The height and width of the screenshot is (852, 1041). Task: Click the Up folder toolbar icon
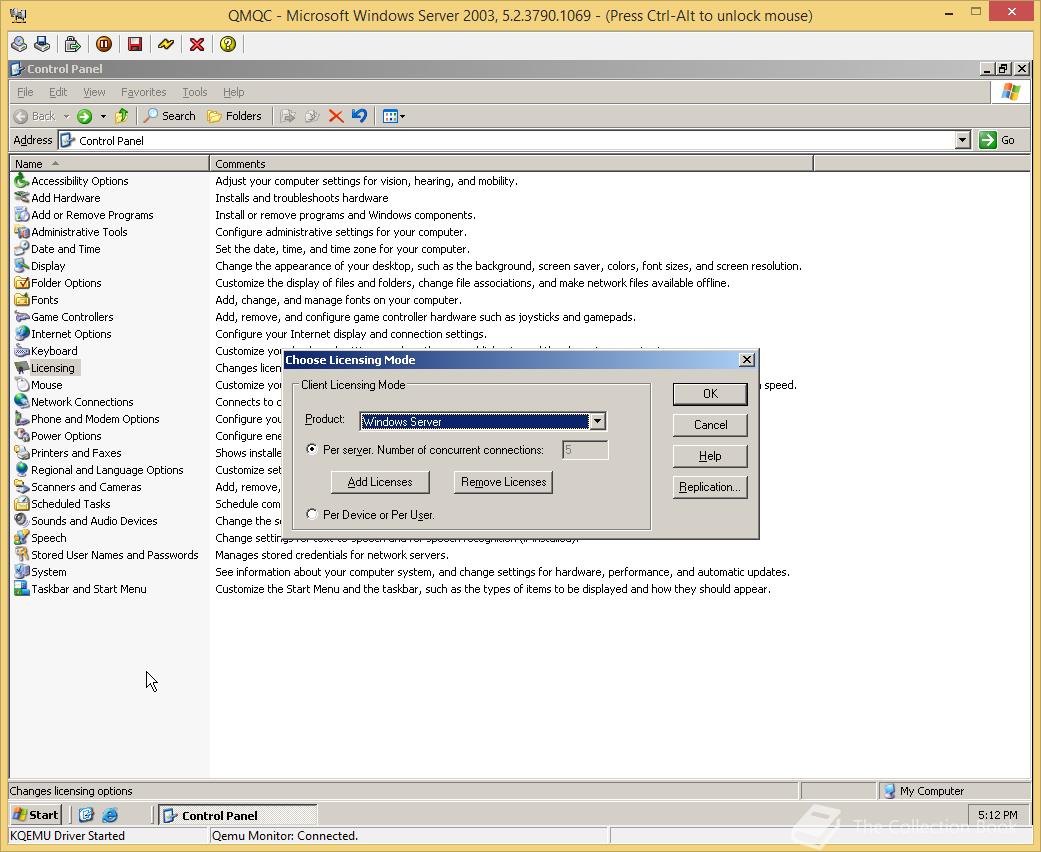point(121,116)
